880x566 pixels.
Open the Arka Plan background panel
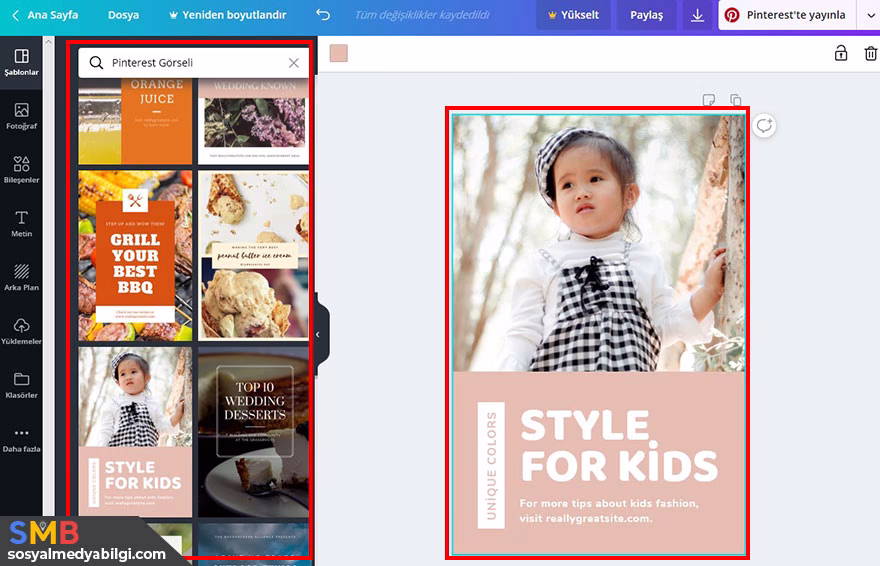[21, 278]
